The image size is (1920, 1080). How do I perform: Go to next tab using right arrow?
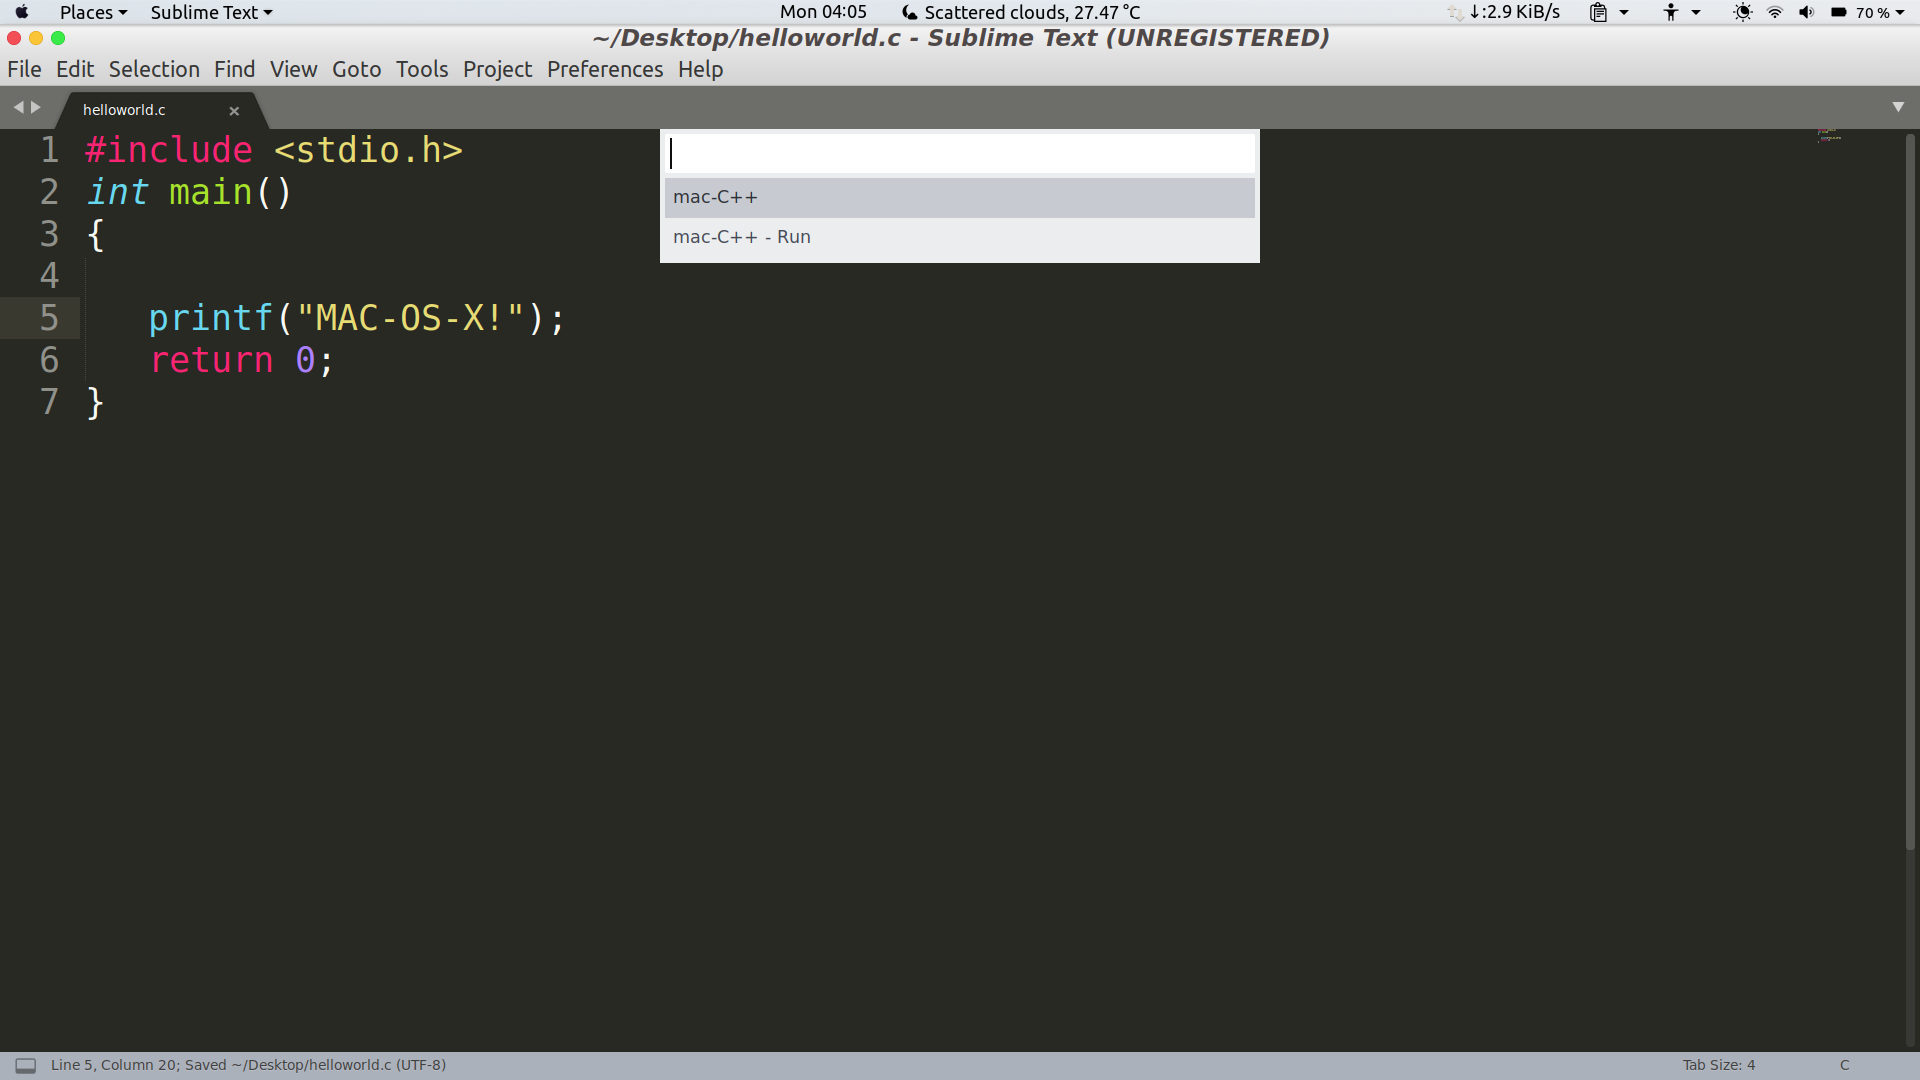[x=36, y=107]
